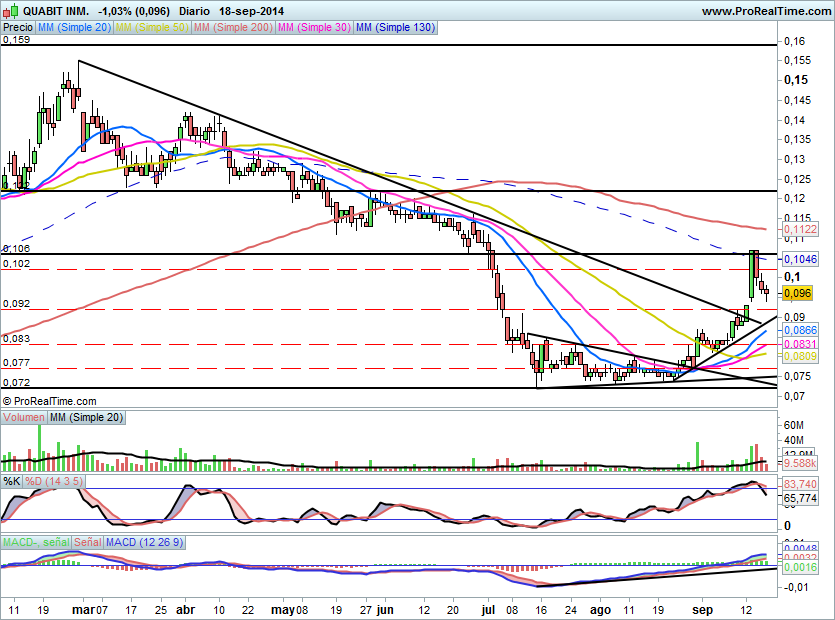The height and width of the screenshot is (620, 835).
Task: Select the MM (Simple 130) legend tag
Action: tap(395, 28)
